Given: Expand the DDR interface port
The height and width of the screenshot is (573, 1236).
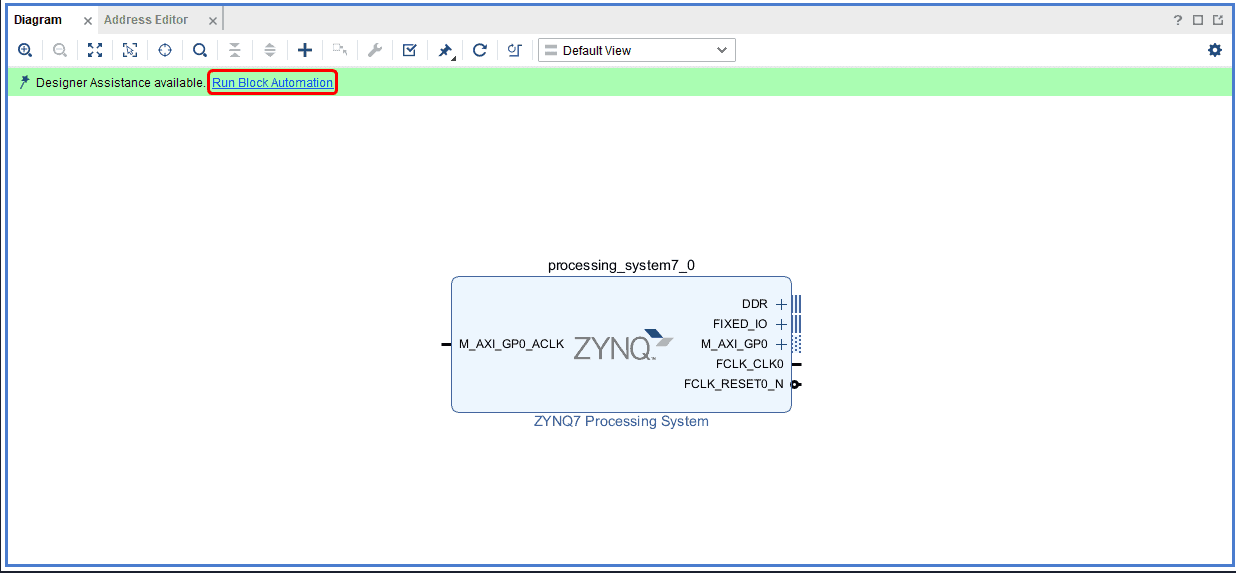Looking at the screenshot, I should tap(781, 304).
